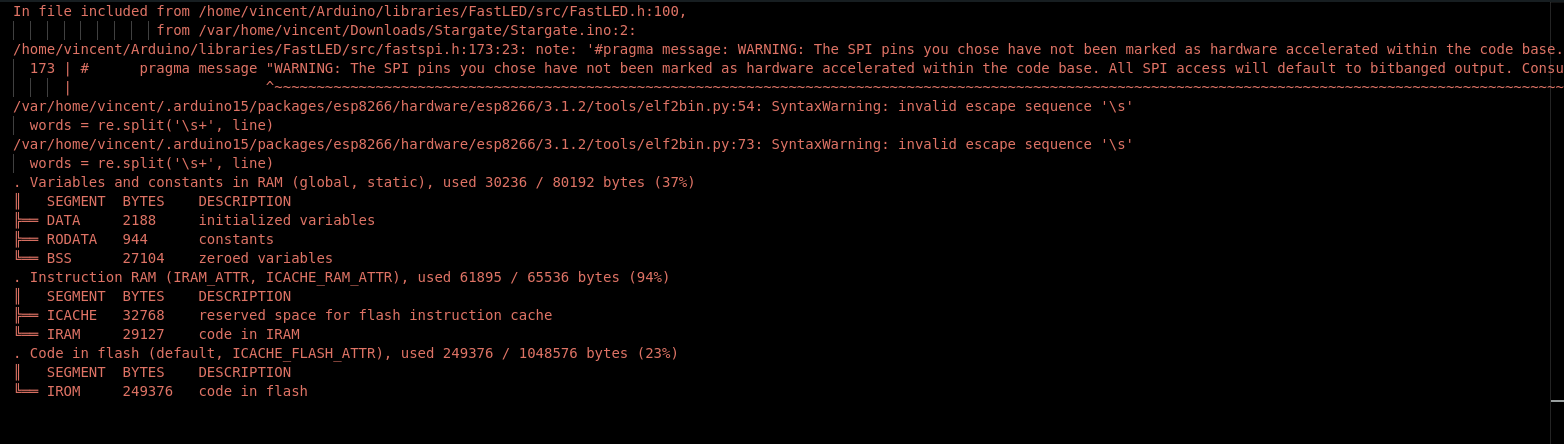Click the RAM table SEGMENT BYTES DESCRIPTION header
Screen dimensions: 1564x444
click(x=168, y=201)
